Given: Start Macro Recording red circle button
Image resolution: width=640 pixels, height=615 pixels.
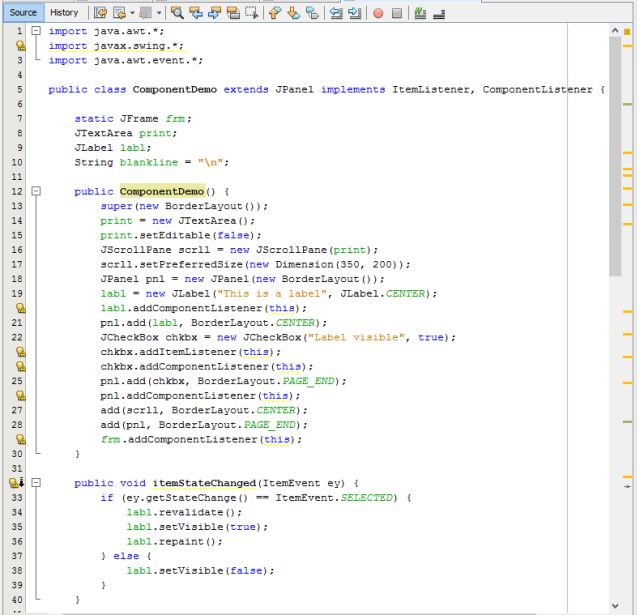Looking at the screenshot, I should point(379,13).
